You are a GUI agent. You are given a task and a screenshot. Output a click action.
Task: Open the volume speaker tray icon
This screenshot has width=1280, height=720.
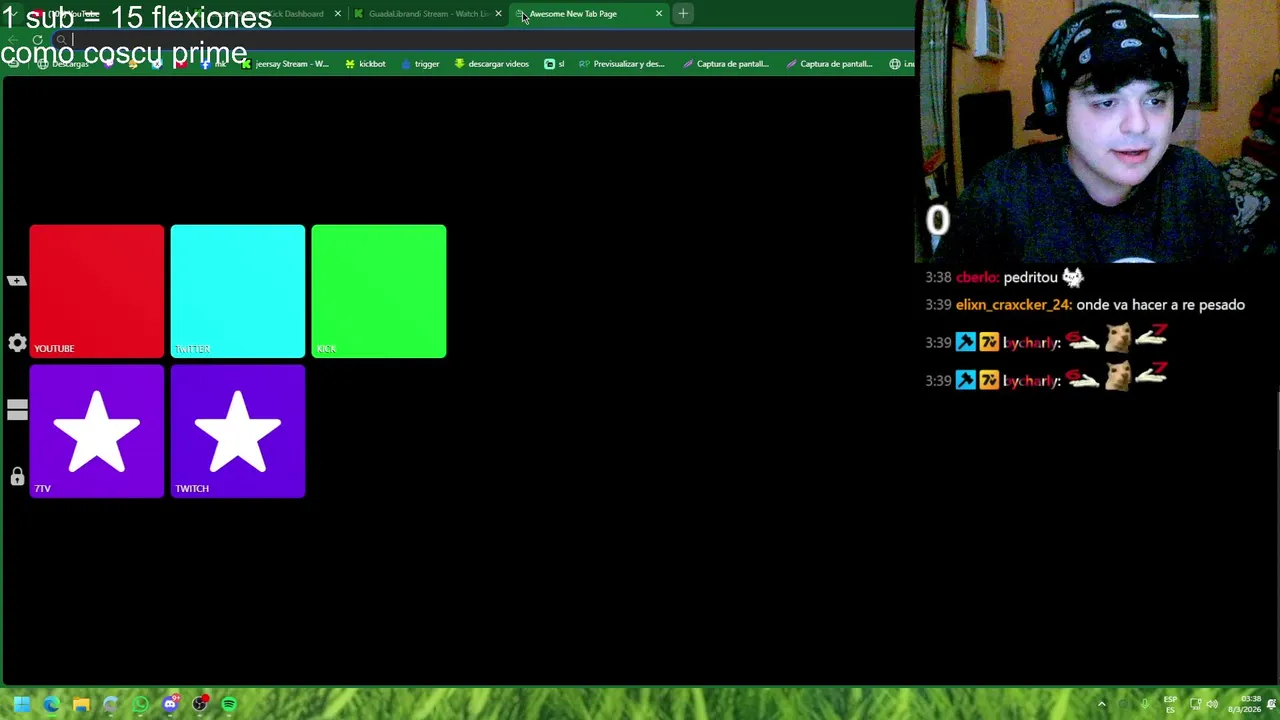[x=1212, y=704]
